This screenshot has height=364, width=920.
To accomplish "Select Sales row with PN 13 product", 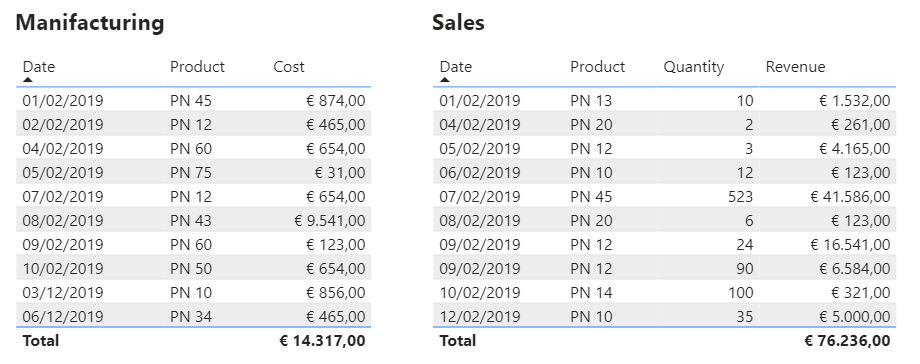I will 665,100.
